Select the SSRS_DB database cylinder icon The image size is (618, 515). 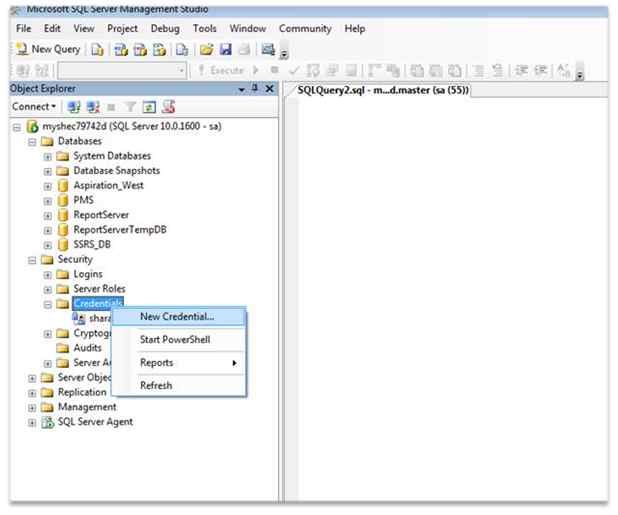pyautogui.click(x=63, y=245)
